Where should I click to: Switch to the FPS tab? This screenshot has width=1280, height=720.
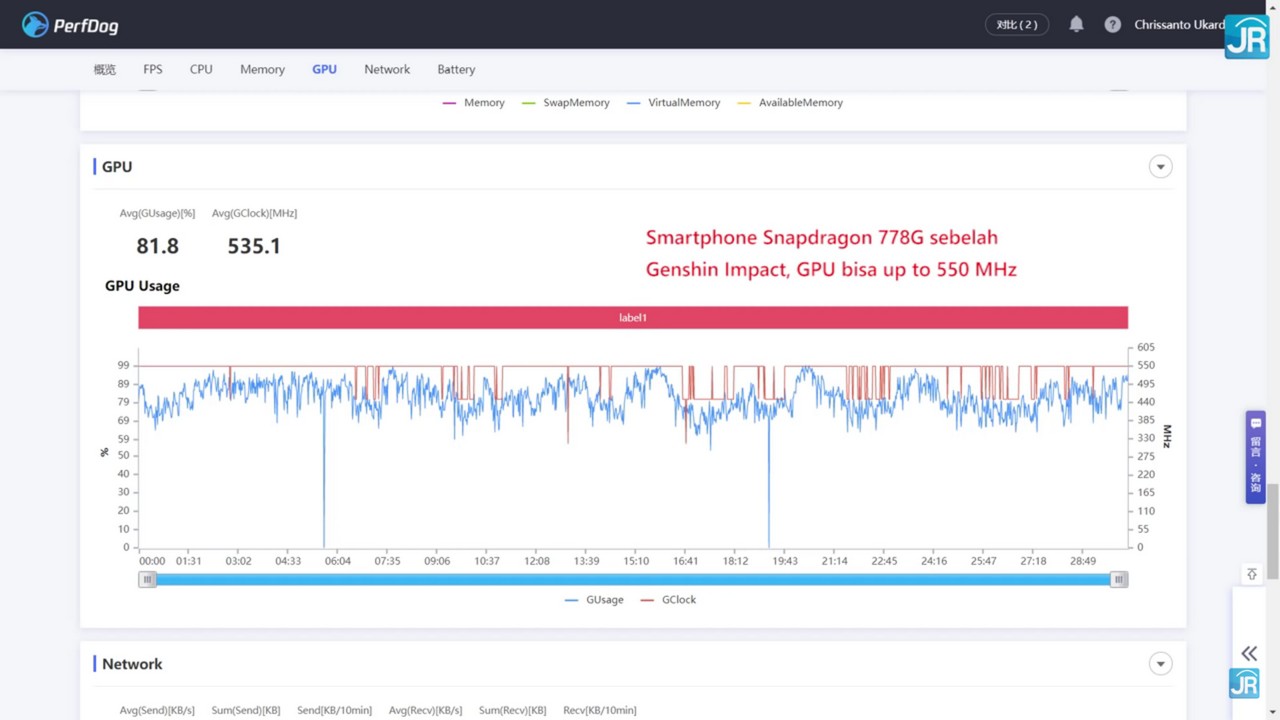153,70
